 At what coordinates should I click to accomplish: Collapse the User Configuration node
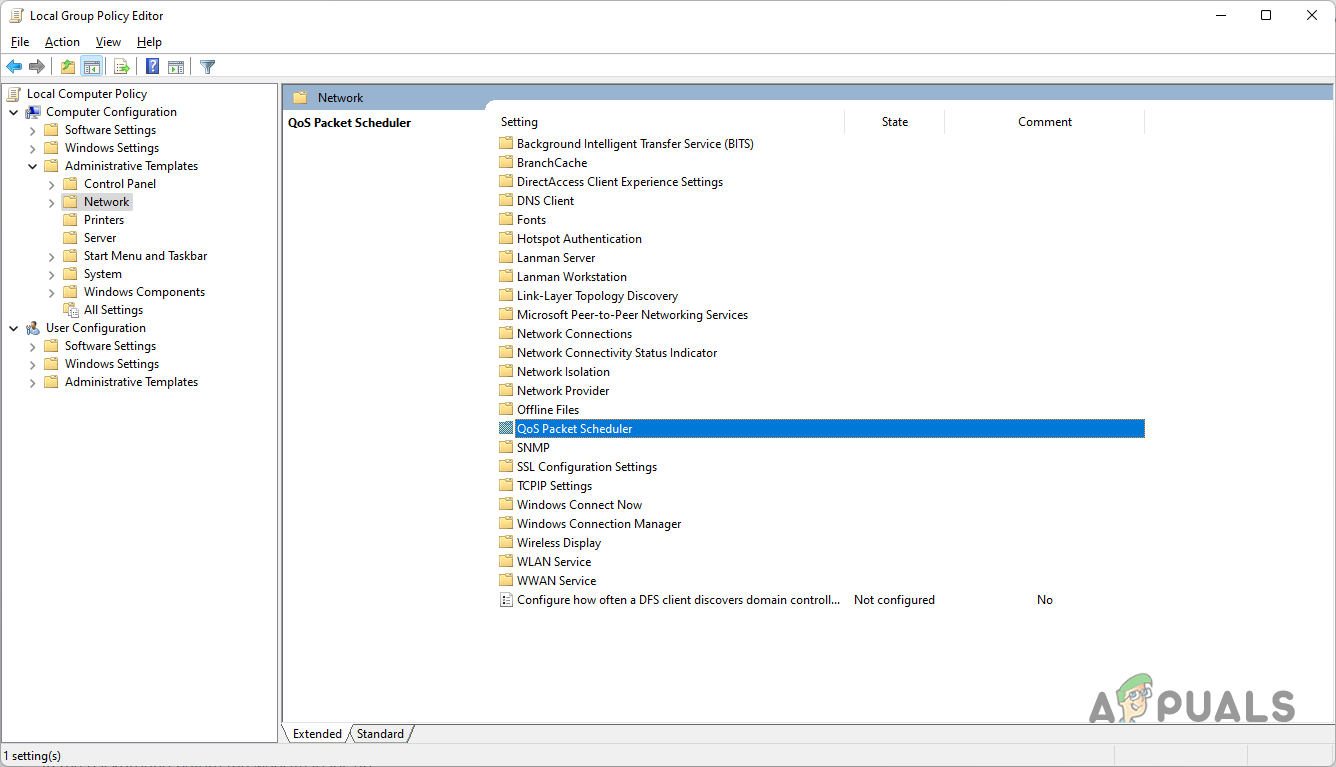coord(14,328)
